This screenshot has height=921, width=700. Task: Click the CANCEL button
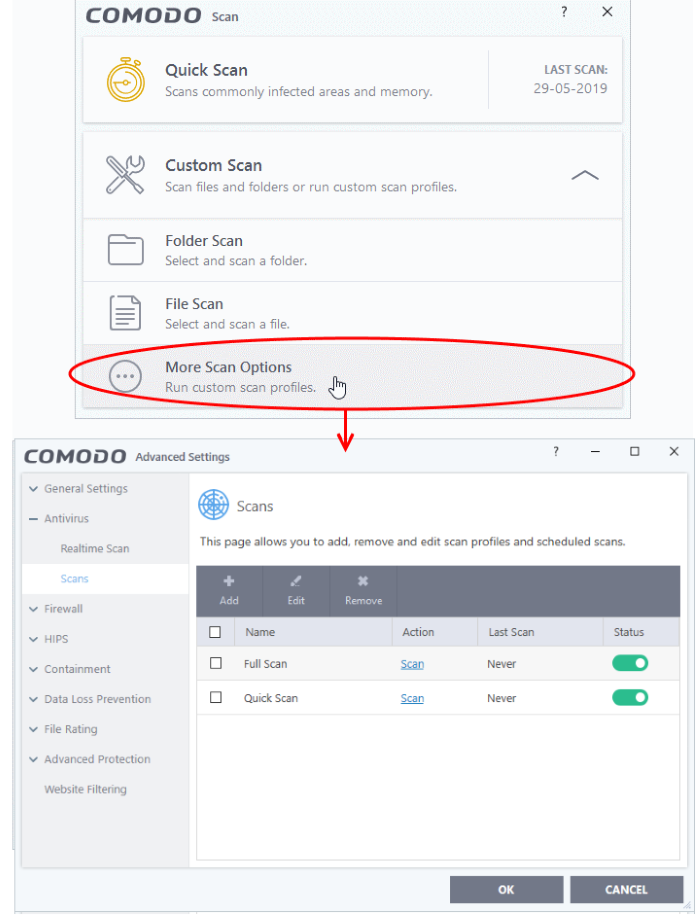(626, 889)
